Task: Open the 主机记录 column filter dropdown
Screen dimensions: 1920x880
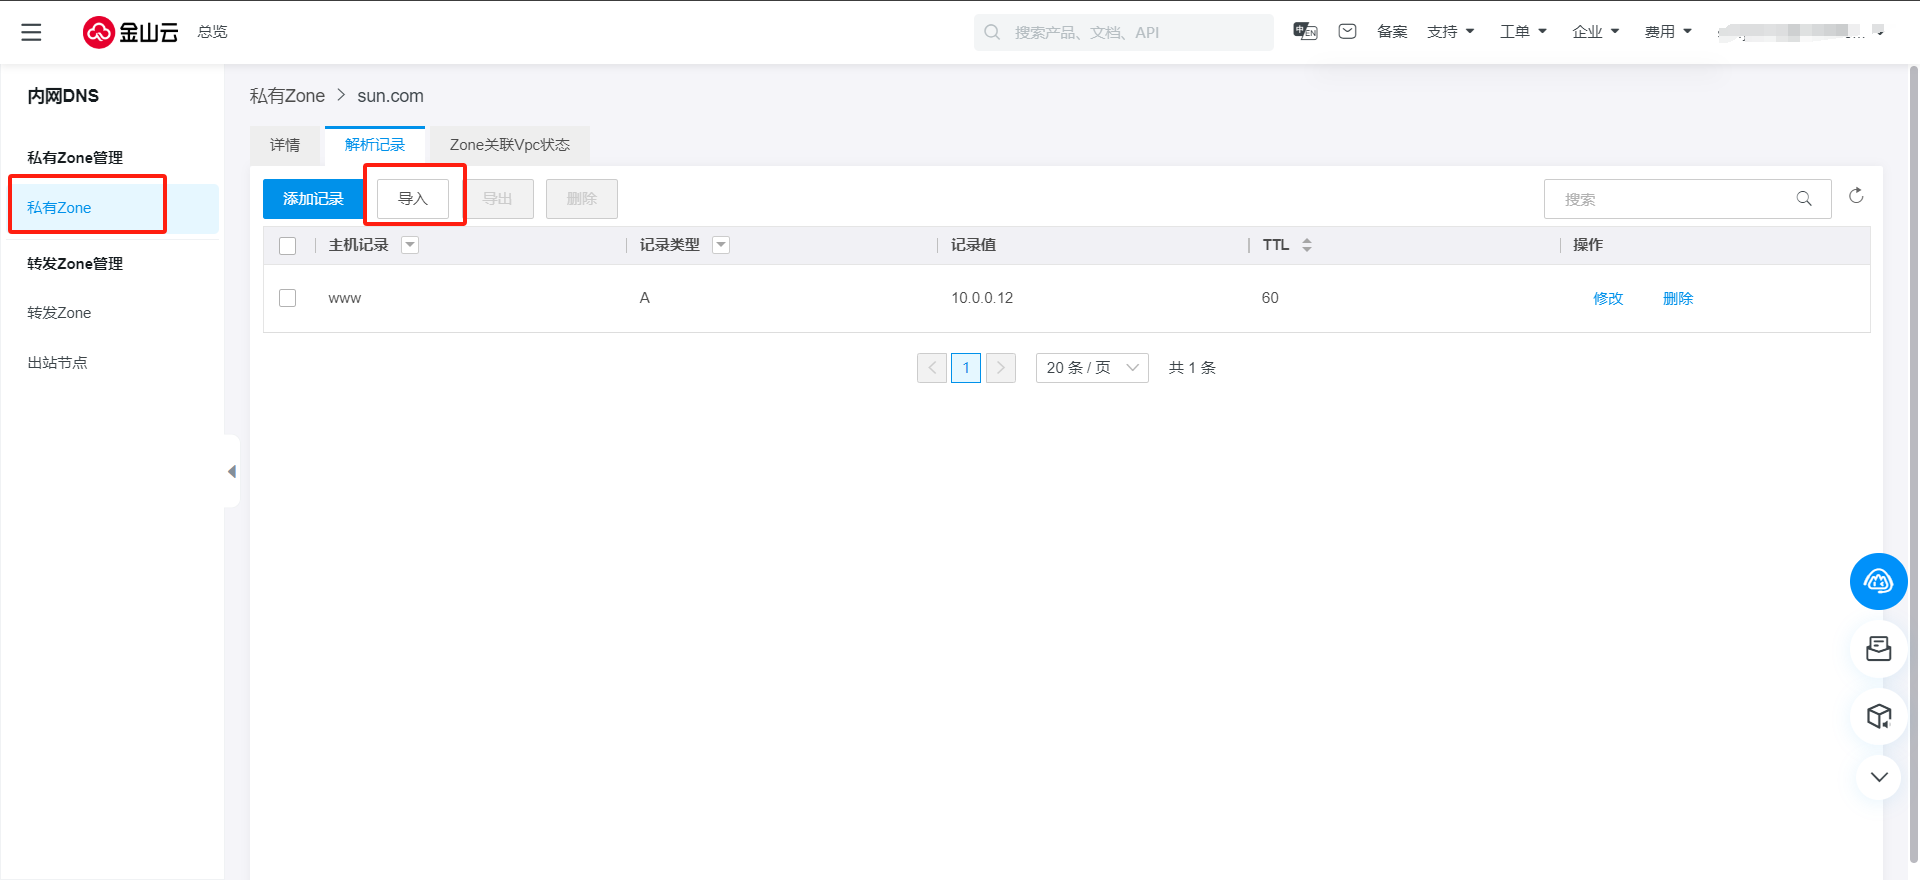Action: 410,245
